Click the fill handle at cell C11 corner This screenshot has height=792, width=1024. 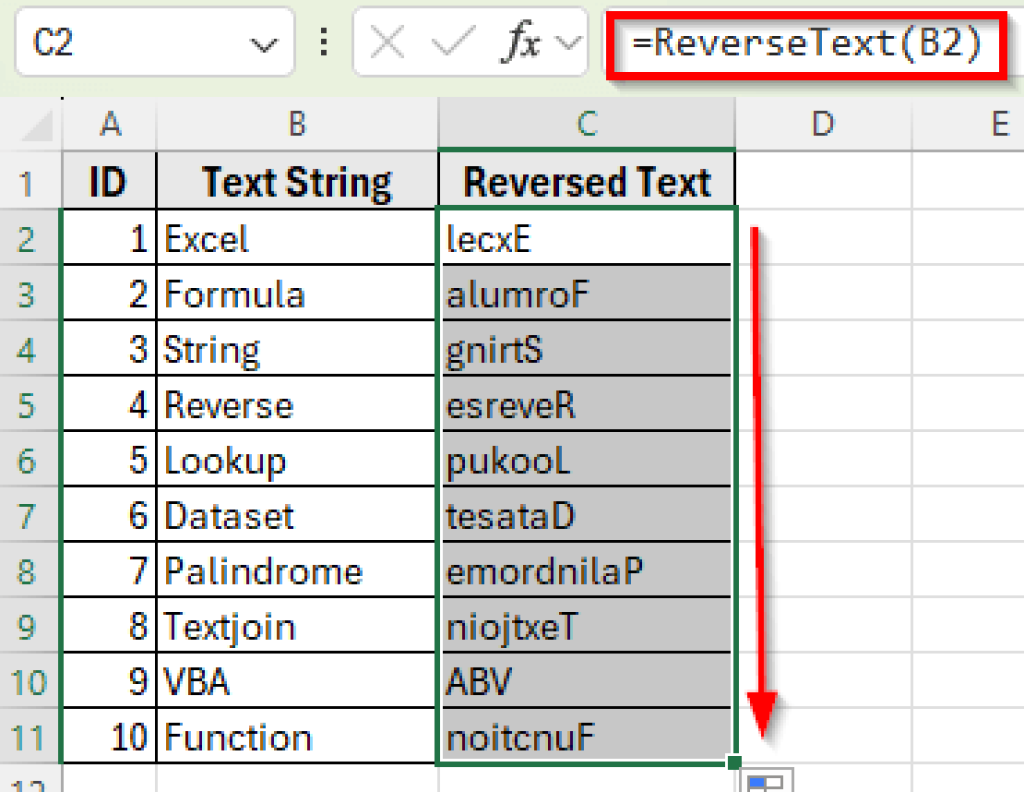click(735, 764)
